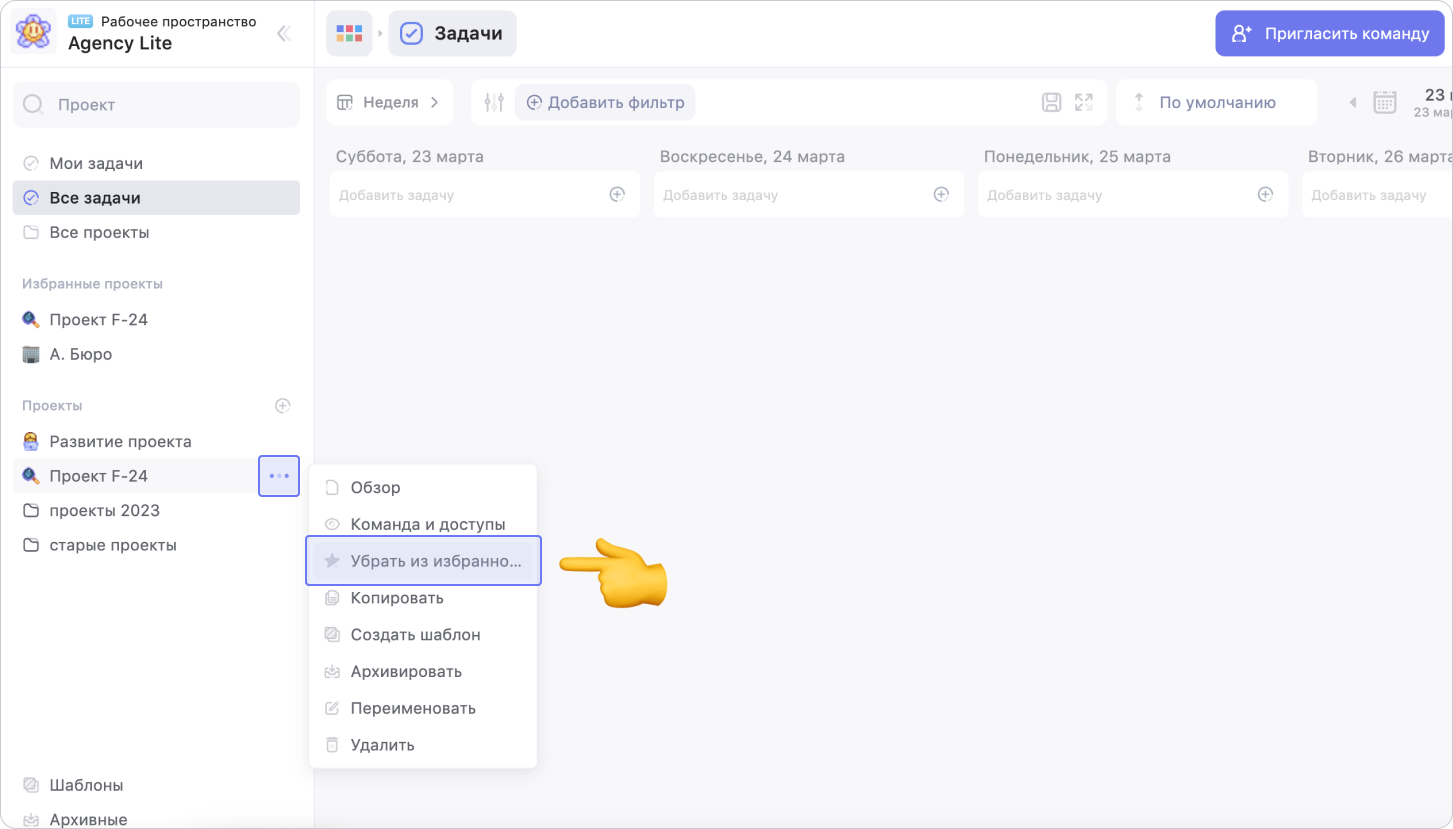Viewport: 1453px width, 829px height.
Task: Click the fullscreen expand icon
Action: click(1084, 102)
